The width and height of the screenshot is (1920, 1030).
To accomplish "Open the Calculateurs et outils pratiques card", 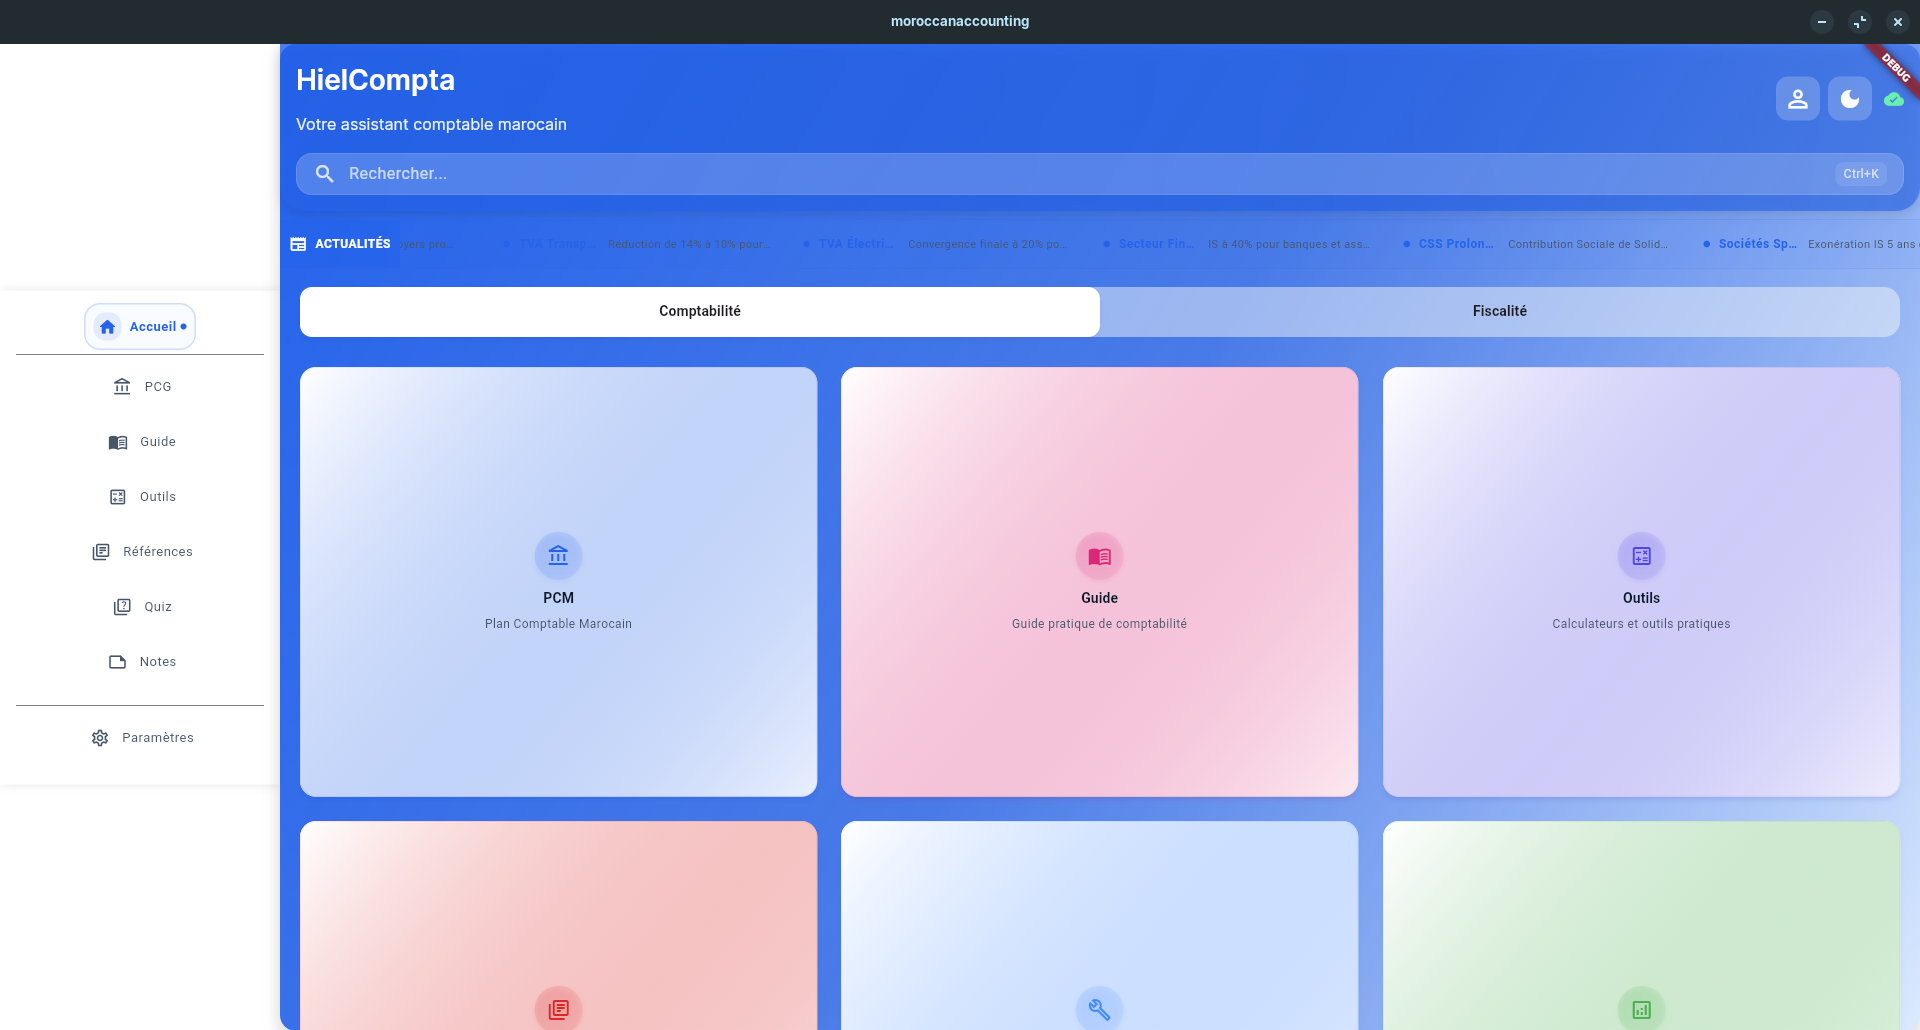I will click(x=1641, y=582).
